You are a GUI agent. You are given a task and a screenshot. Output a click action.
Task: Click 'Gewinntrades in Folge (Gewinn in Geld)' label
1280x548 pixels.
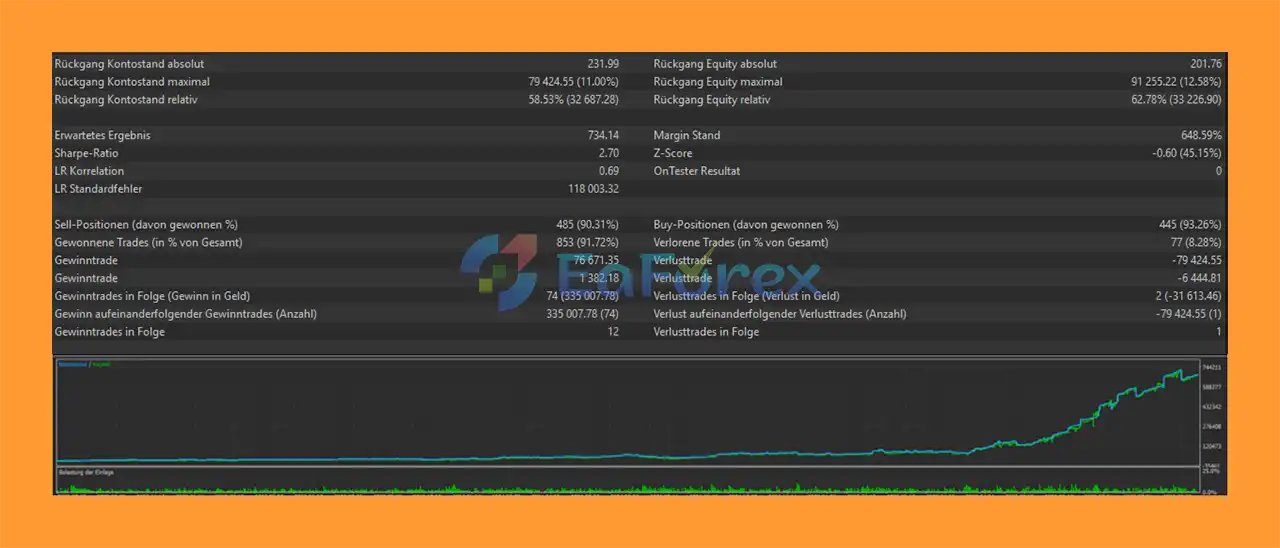pyautogui.click(x=153, y=296)
